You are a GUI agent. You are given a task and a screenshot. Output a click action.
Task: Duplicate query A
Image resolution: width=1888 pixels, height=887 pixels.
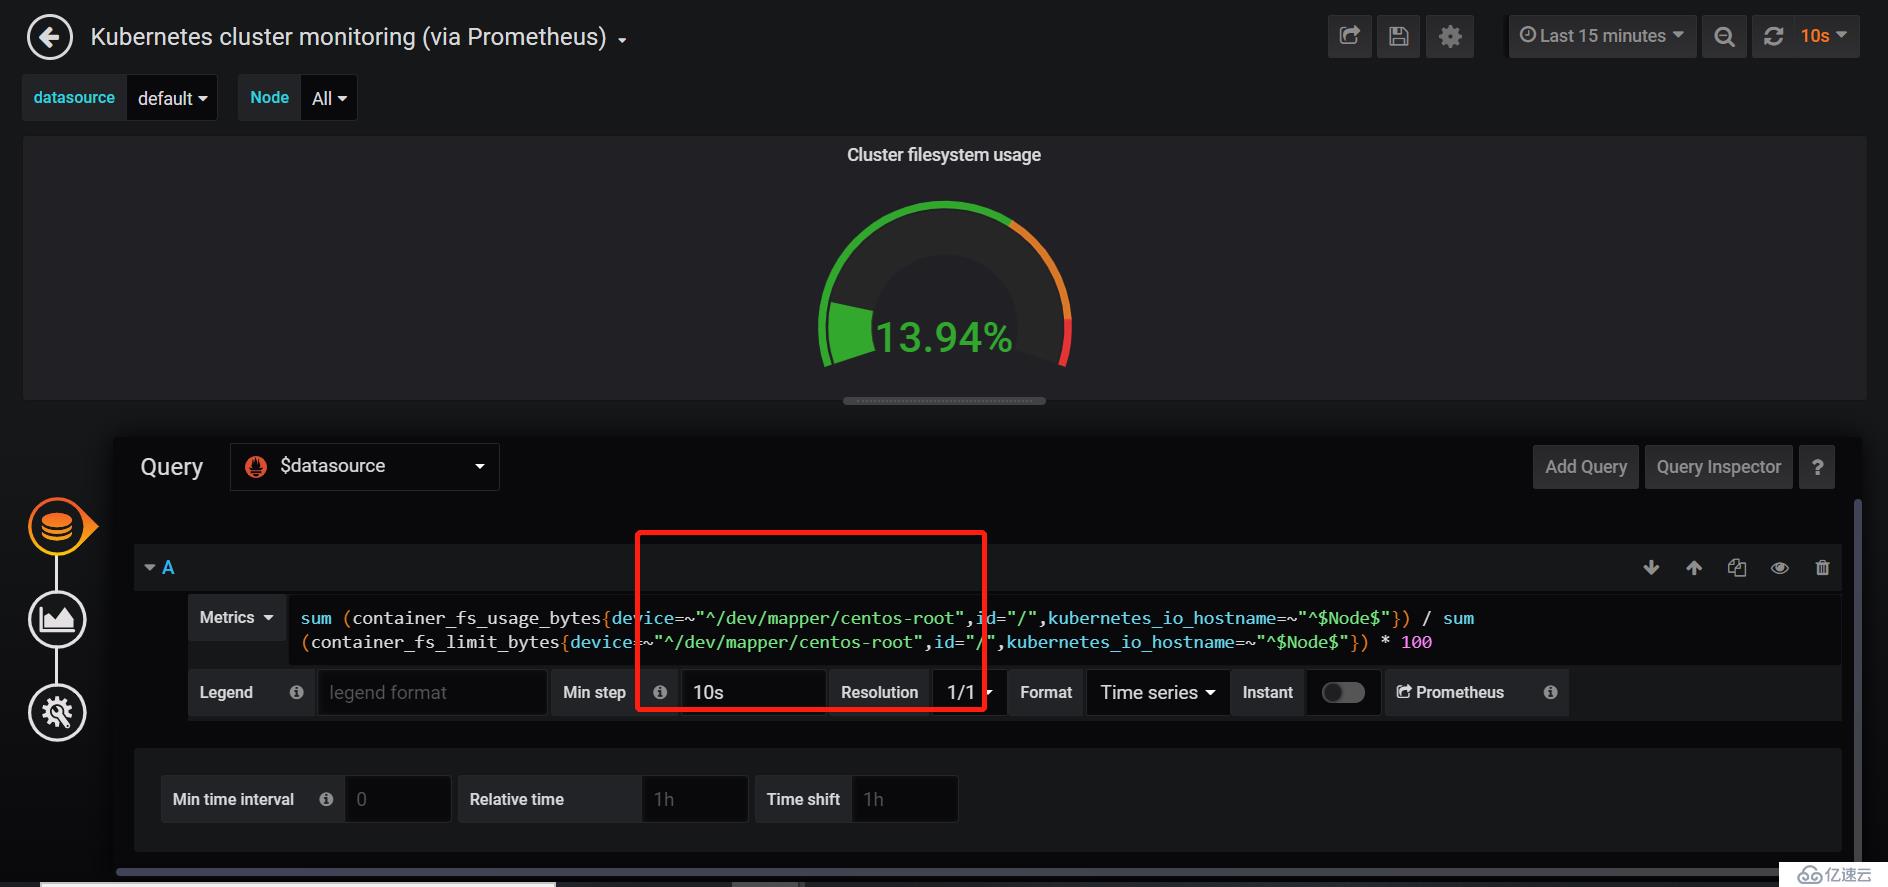coord(1737,568)
